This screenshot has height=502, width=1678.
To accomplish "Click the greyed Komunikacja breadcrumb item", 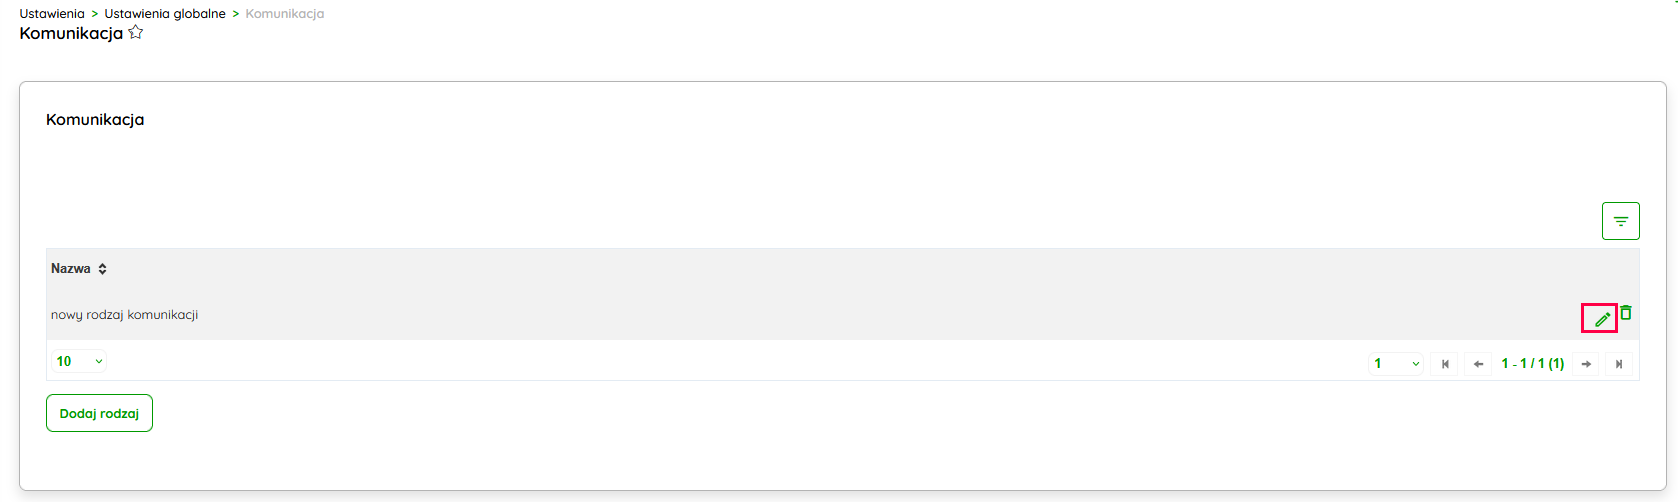I will [x=285, y=14].
